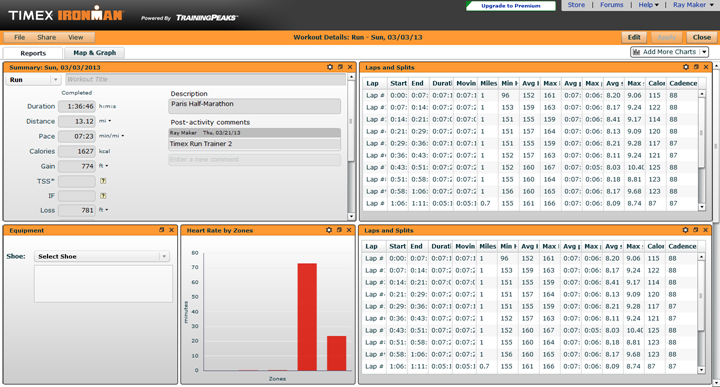Click the Close button in orange bar
Image resolution: width=720 pixels, height=387 pixels.
tap(702, 37)
